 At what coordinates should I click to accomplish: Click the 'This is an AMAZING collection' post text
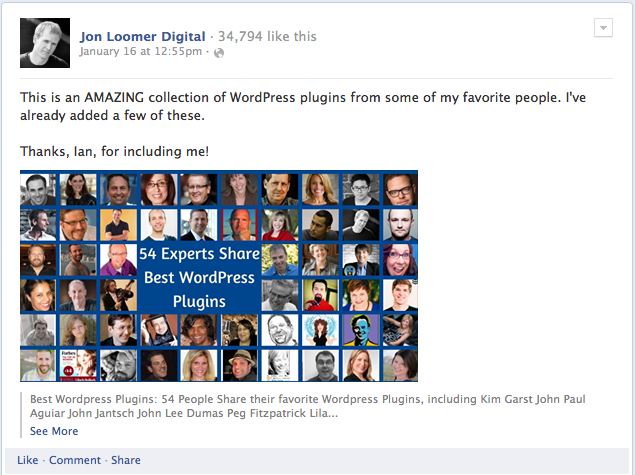coord(303,106)
